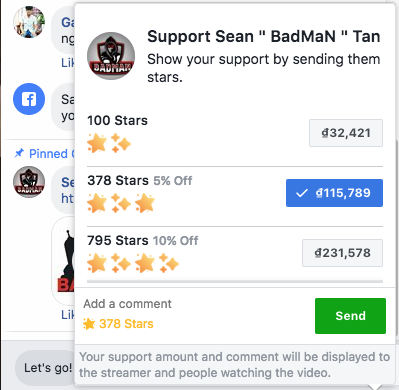Click the BadMaN avatar on the pinned comment
399x390 pixels.
point(29,182)
